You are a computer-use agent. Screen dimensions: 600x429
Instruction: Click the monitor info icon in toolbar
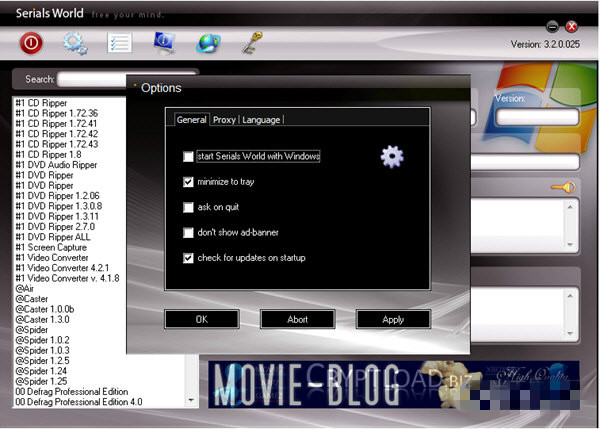coord(165,42)
